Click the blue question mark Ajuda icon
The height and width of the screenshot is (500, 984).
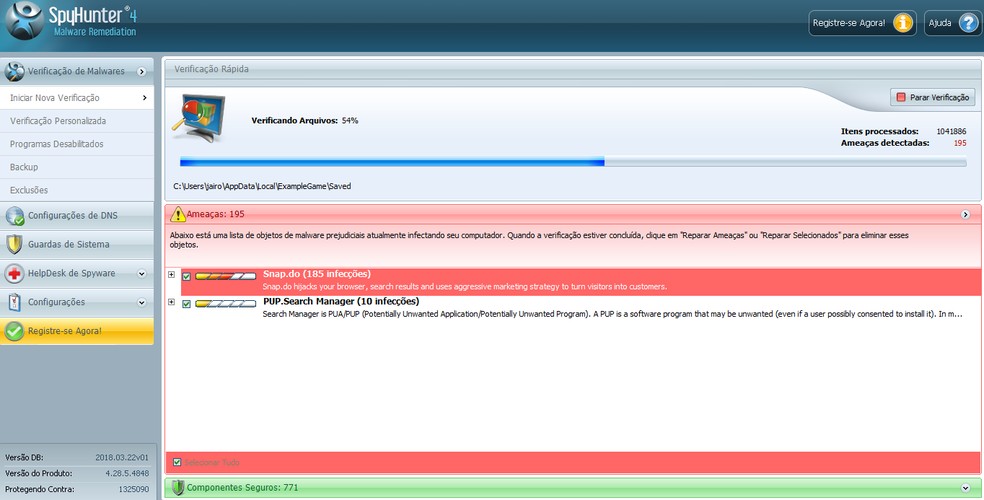coord(968,23)
